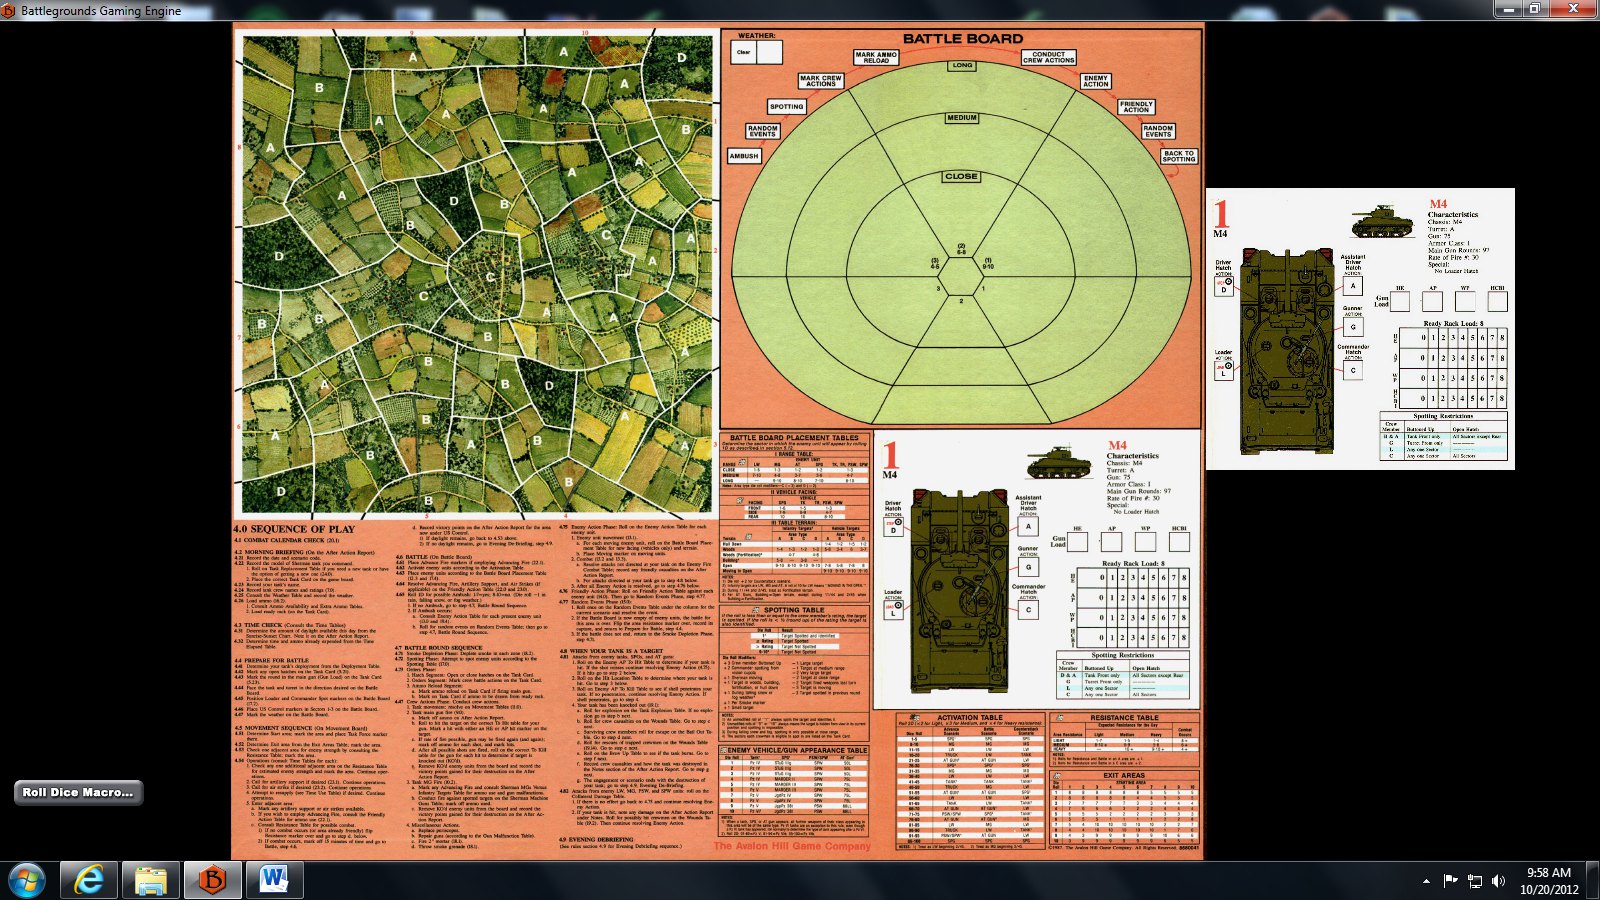Click top-down tank diagram on the board's card
Image resolution: width=1600 pixels, height=900 pixels.
tap(962, 593)
